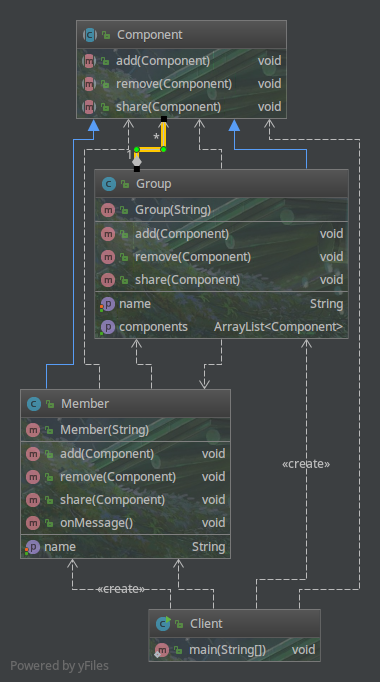Click public visibility icon next to Component title
Viewport: 380px width, 682px height.
106,35
